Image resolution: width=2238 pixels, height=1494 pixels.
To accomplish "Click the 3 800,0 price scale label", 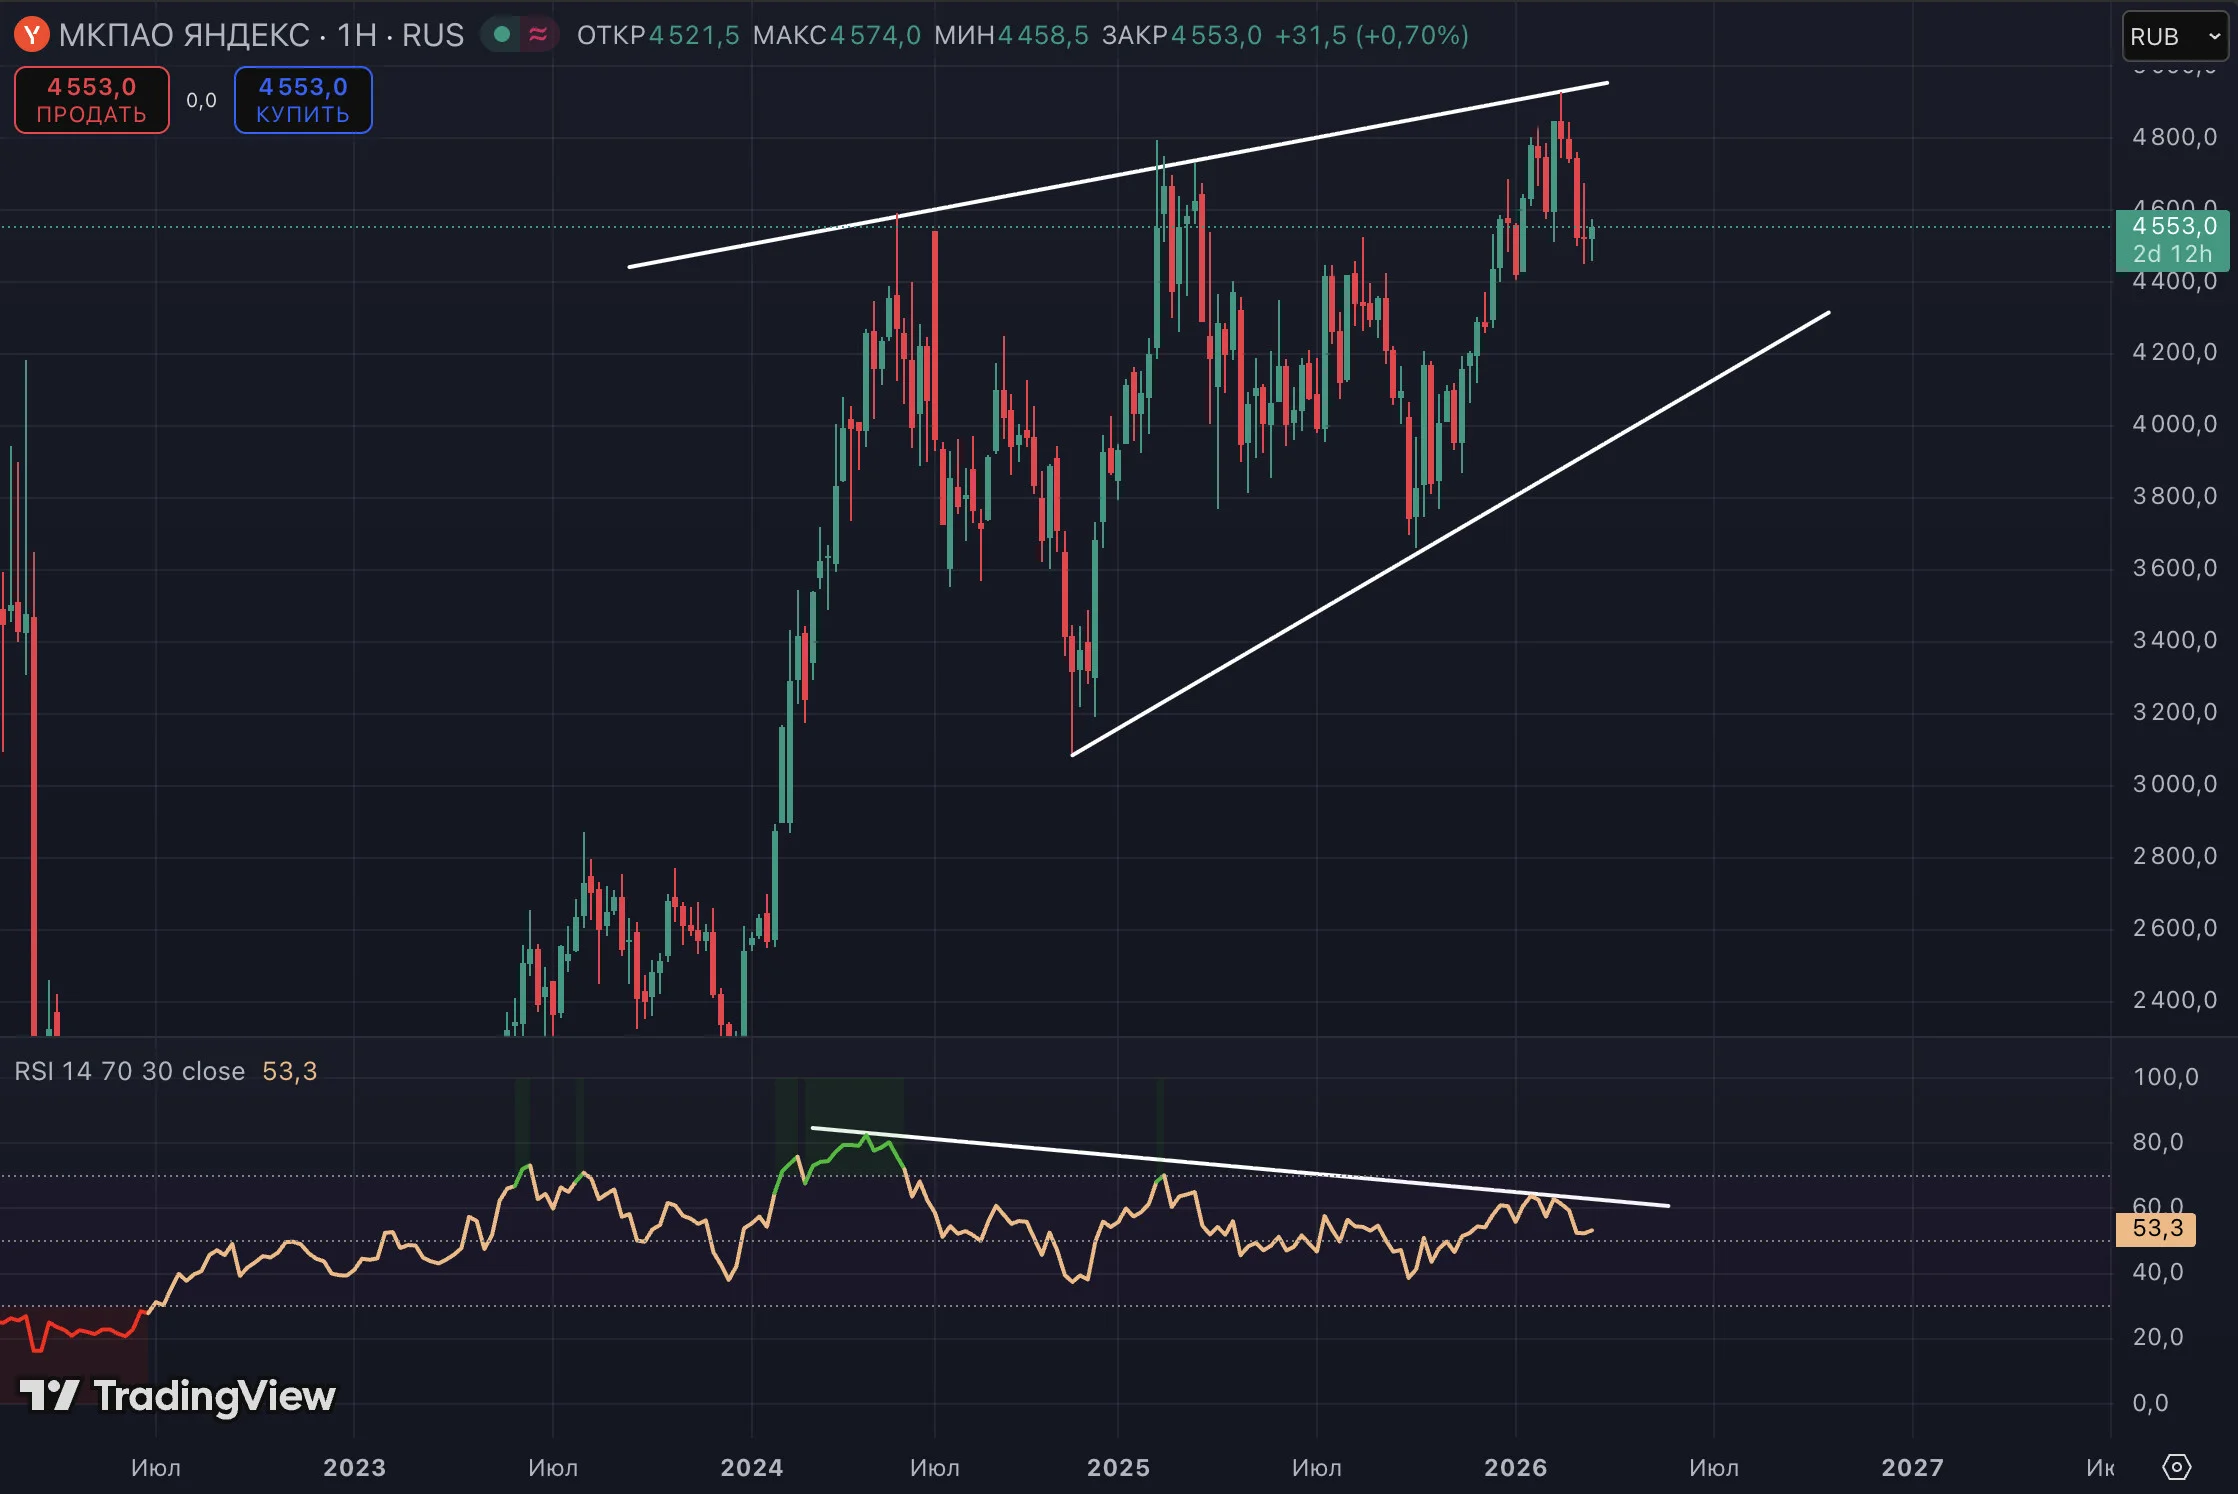I will click(2174, 496).
